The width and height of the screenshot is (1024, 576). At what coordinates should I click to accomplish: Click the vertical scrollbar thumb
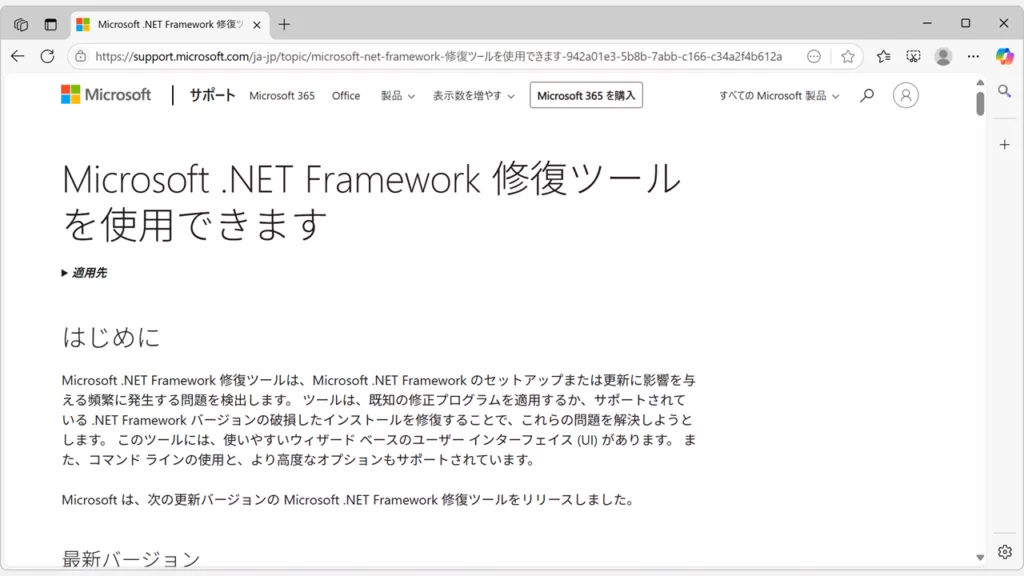tap(980, 104)
